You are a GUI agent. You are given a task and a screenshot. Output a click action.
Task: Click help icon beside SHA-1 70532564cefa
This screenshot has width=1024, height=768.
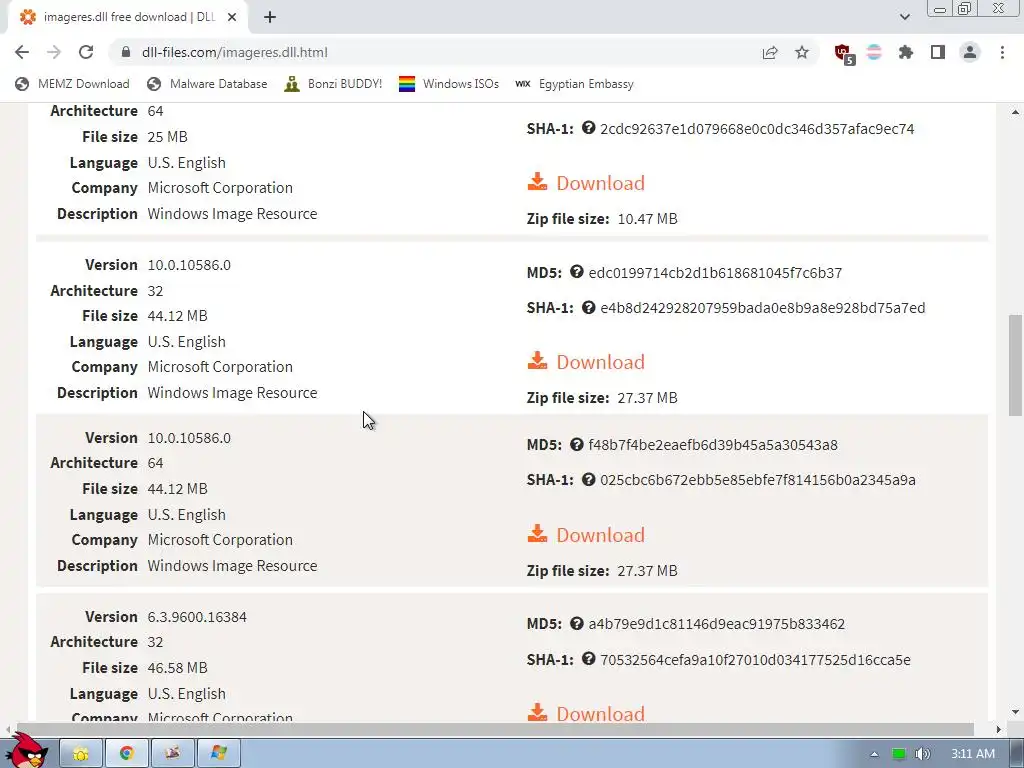coord(588,659)
